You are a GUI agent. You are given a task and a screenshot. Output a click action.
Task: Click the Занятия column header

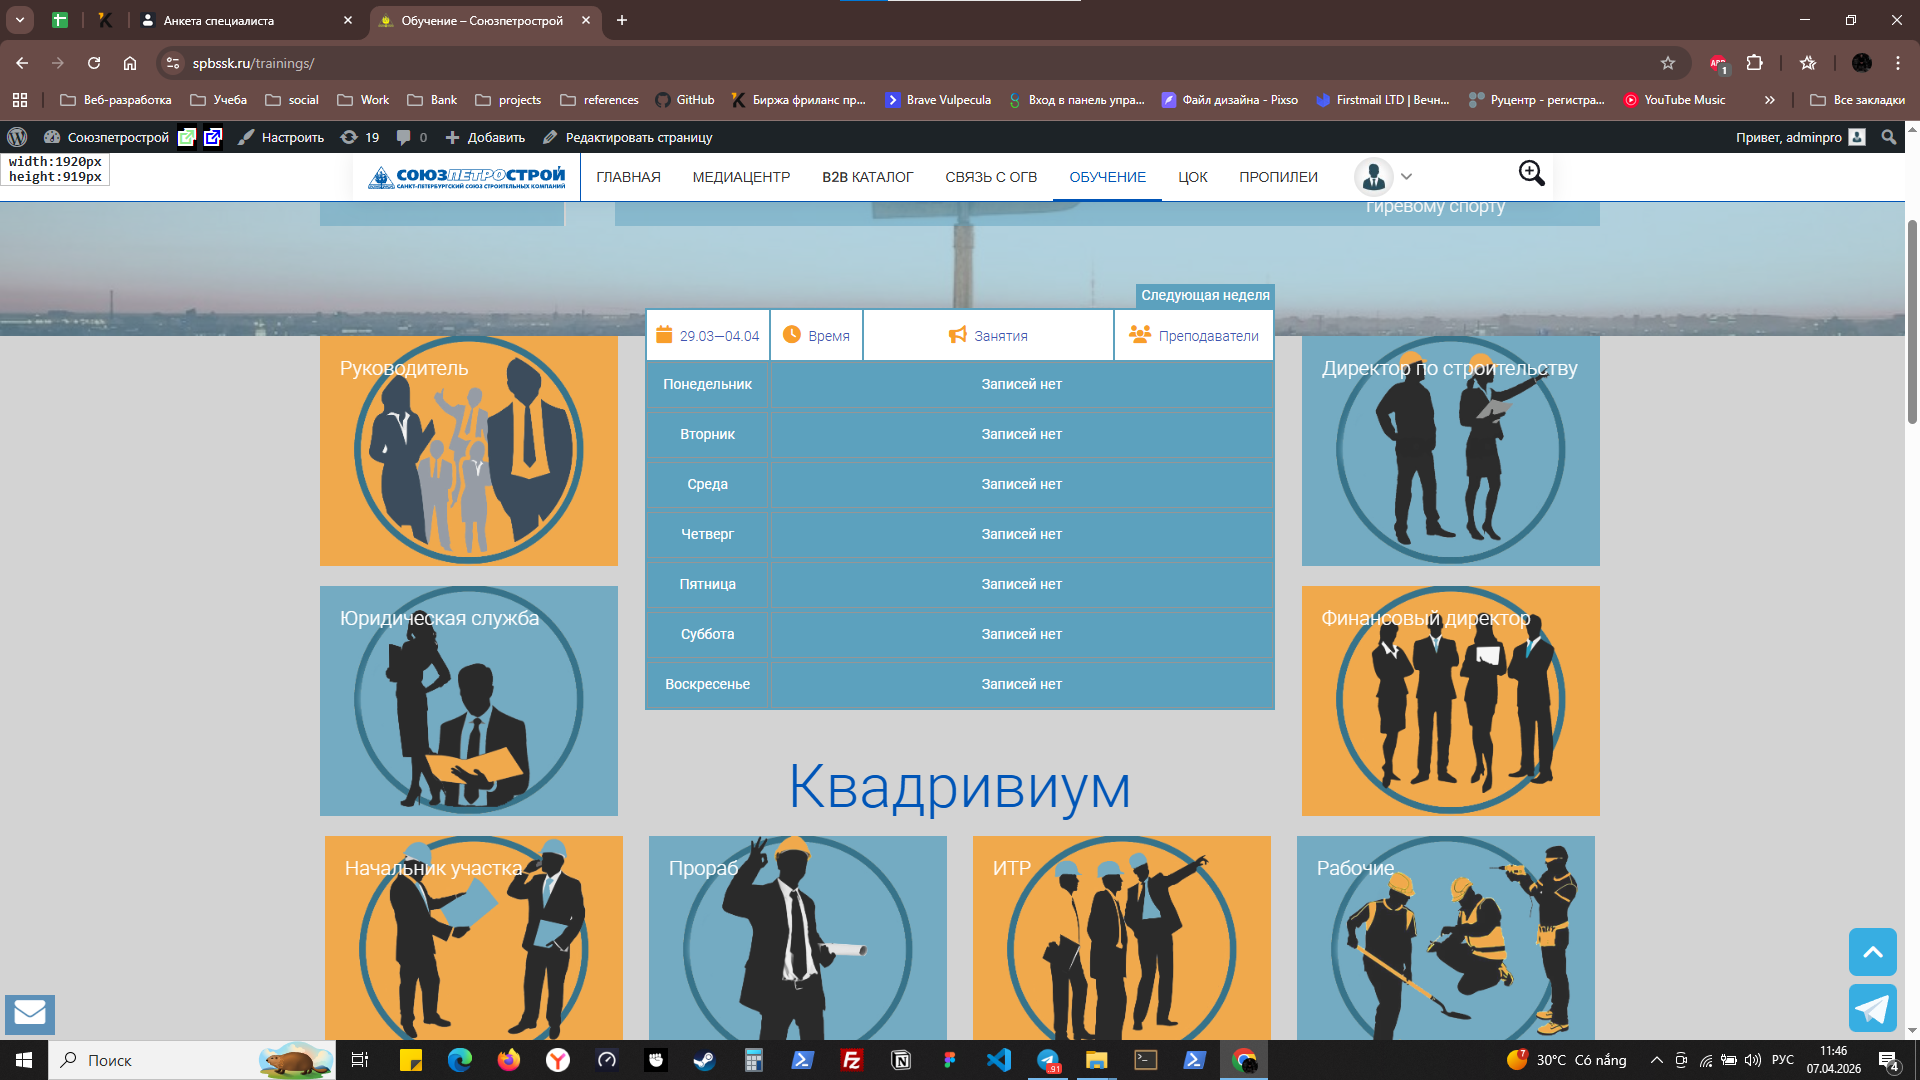coord(988,335)
